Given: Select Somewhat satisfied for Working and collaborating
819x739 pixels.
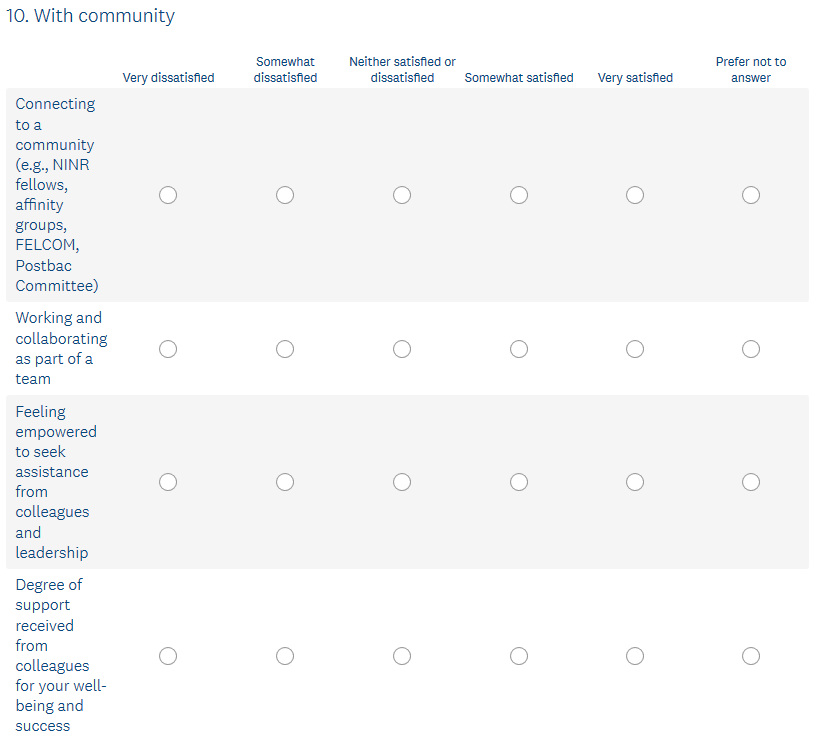Looking at the screenshot, I should pyautogui.click(x=519, y=349).
